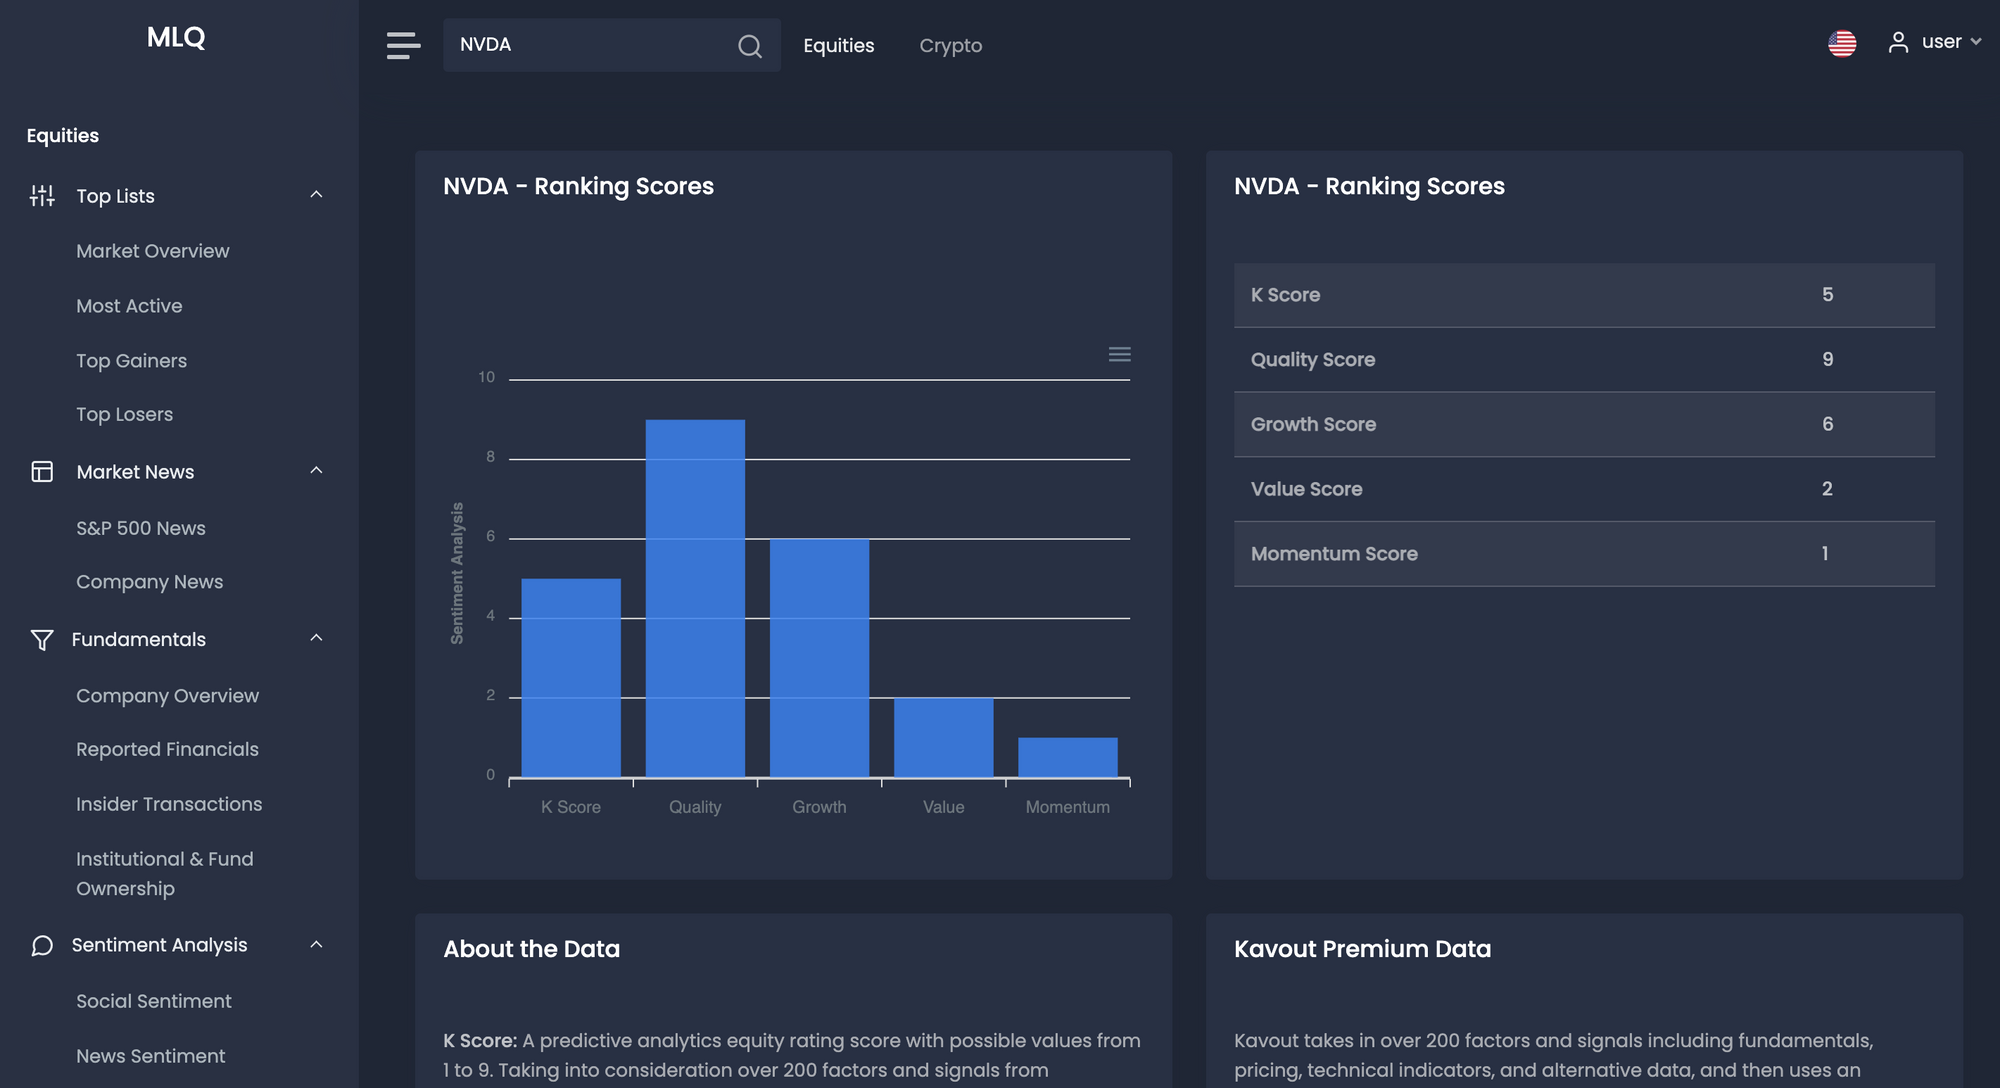This screenshot has height=1088, width=2000.
Task: Open the Market Overview link
Action: 152,251
